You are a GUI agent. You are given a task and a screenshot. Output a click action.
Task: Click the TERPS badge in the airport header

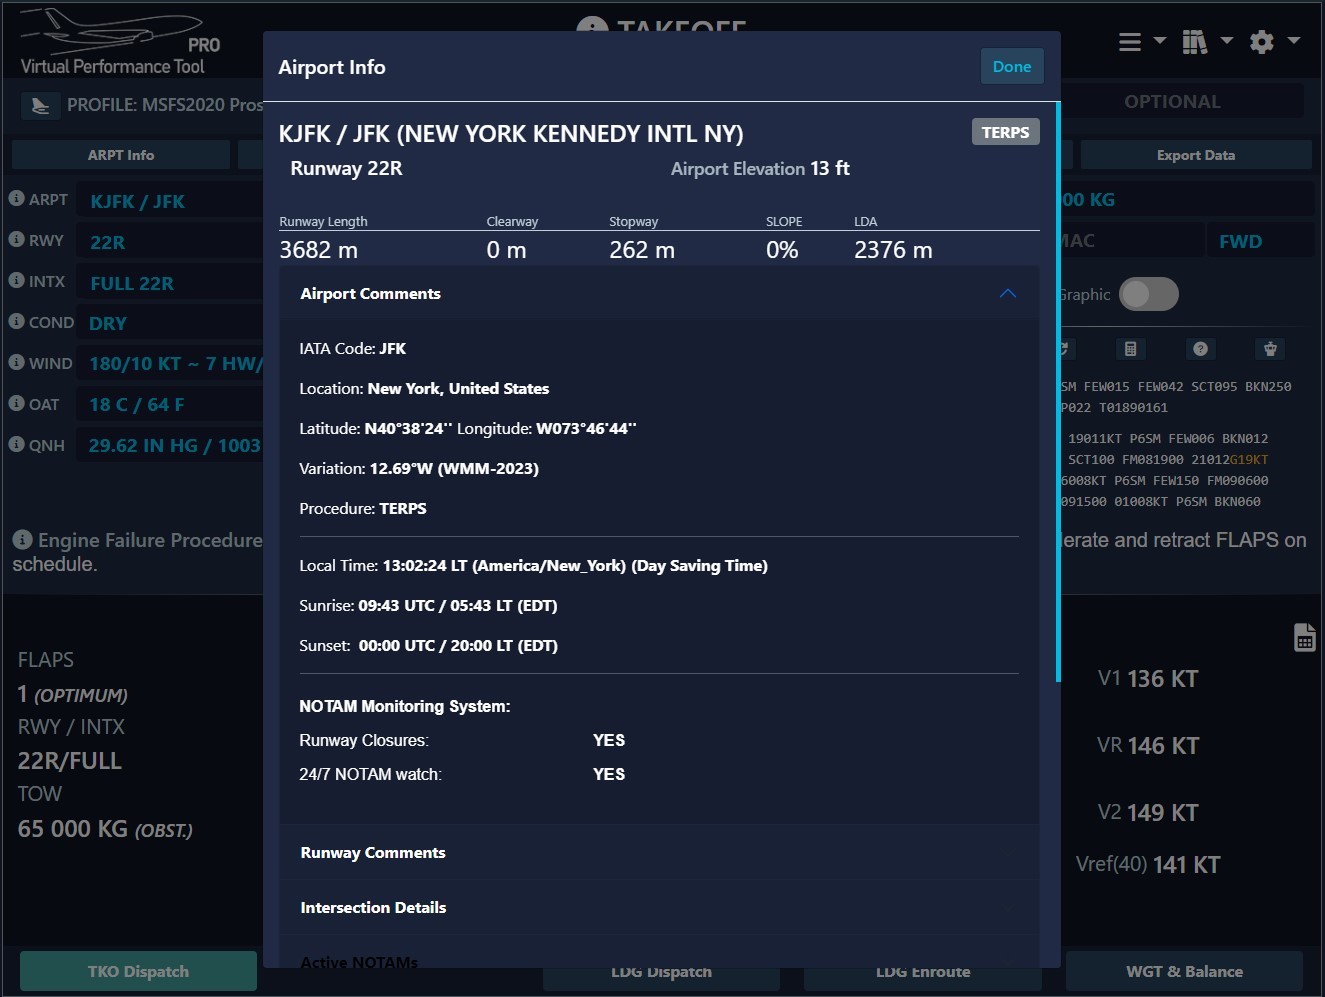click(1005, 132)
